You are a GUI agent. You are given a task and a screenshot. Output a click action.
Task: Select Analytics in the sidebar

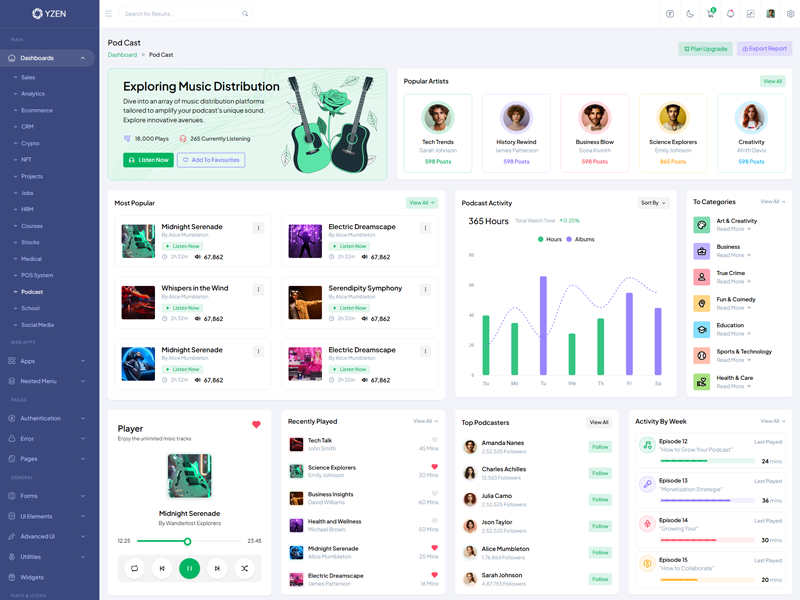point(33,94)
